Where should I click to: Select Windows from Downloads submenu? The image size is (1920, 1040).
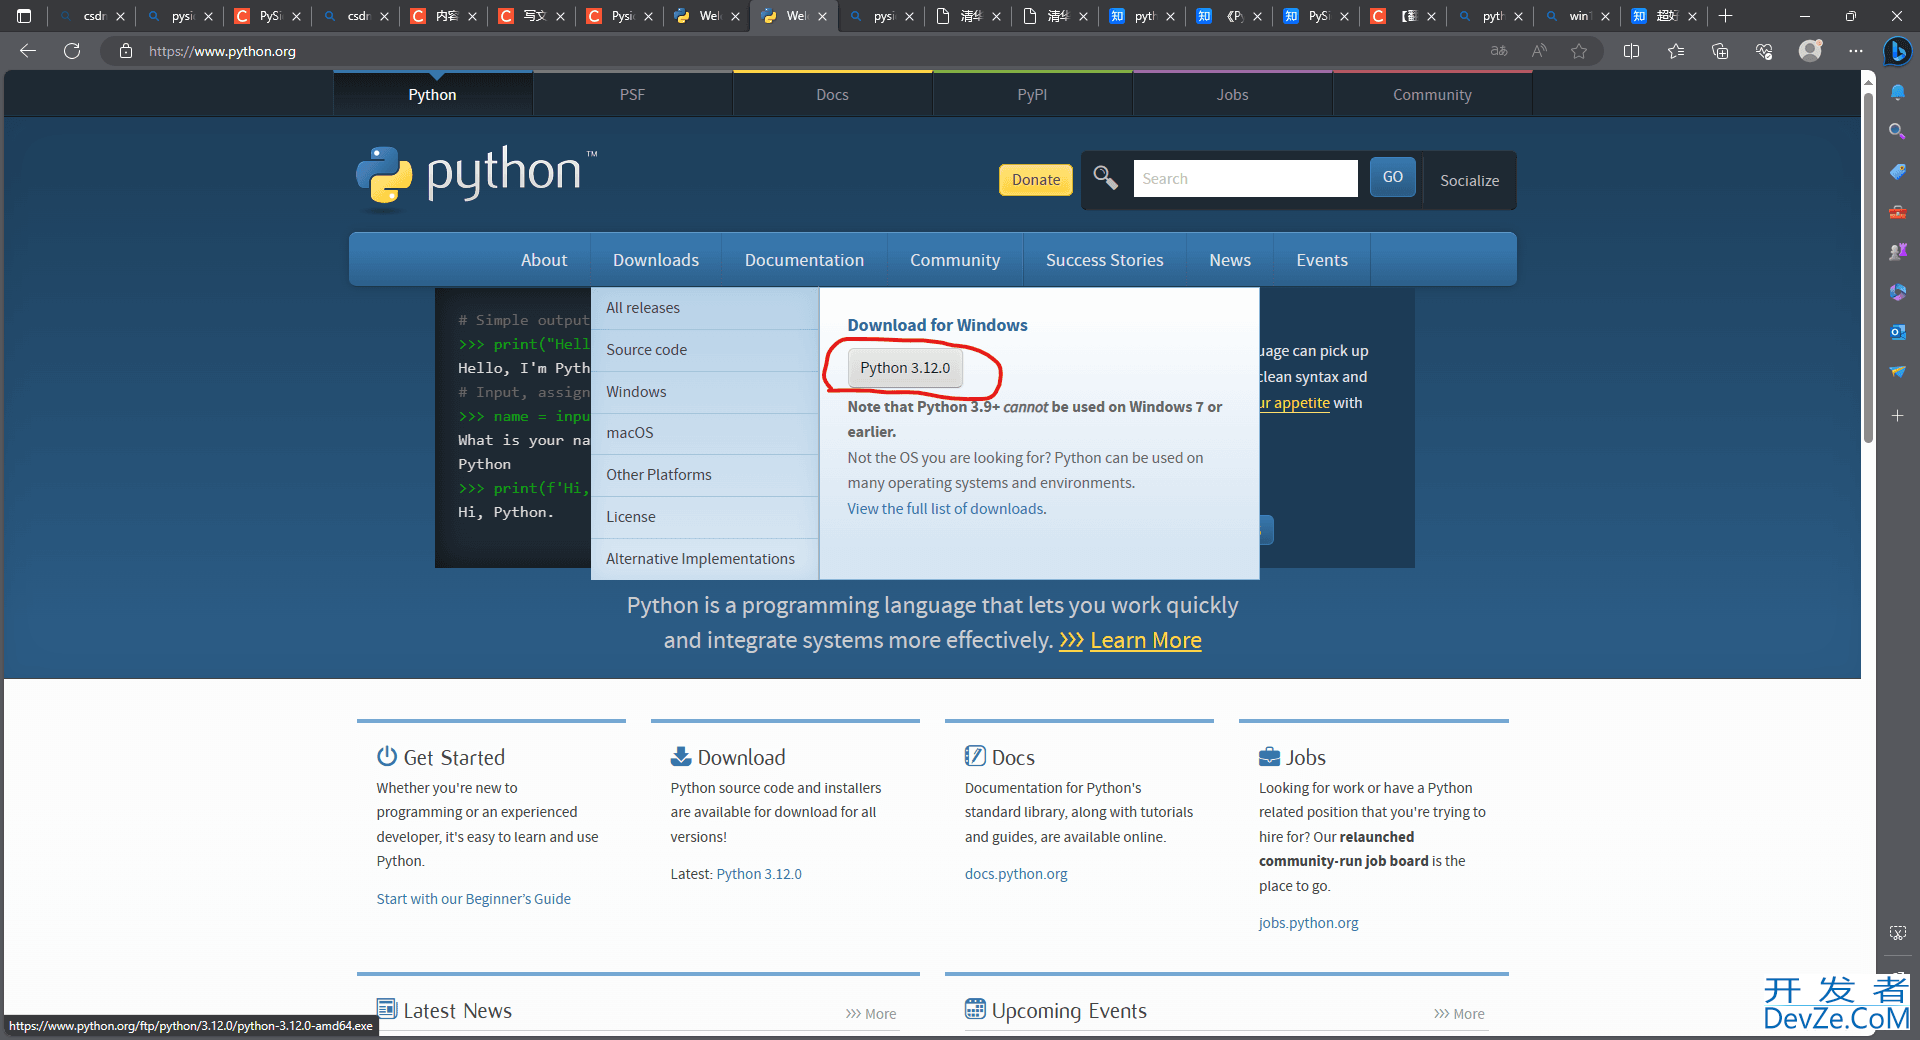(x=705, y=392)
